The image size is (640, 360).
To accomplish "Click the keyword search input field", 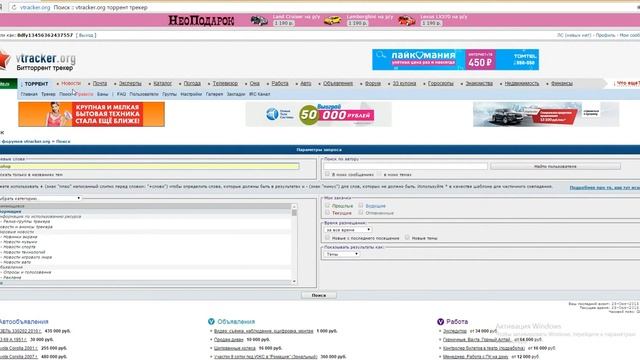I will point(149,166).
